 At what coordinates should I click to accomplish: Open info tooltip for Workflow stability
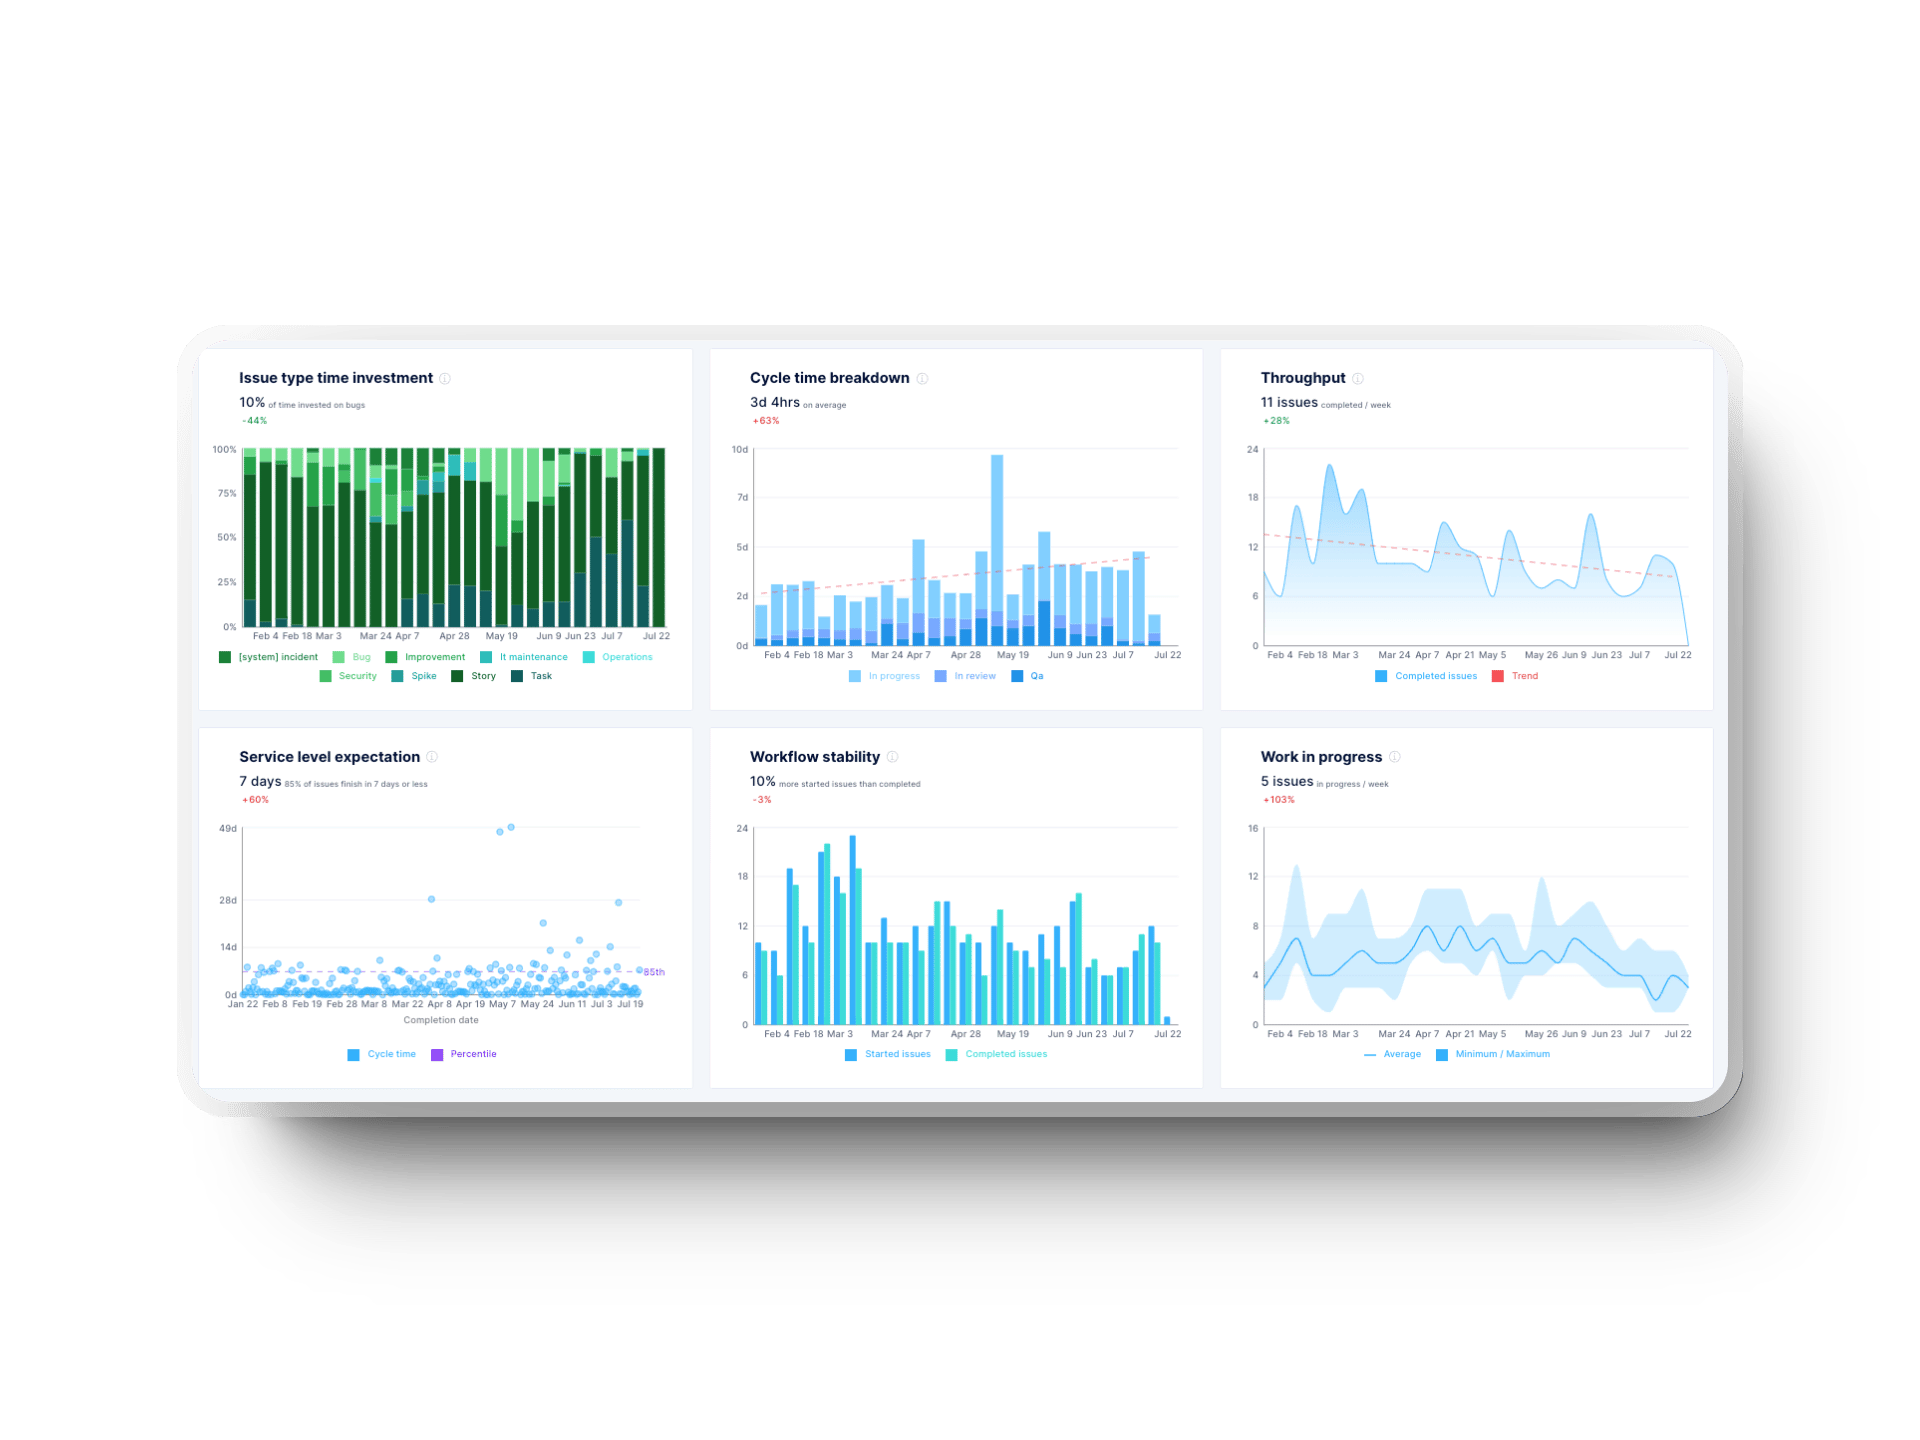coord(891,757)
